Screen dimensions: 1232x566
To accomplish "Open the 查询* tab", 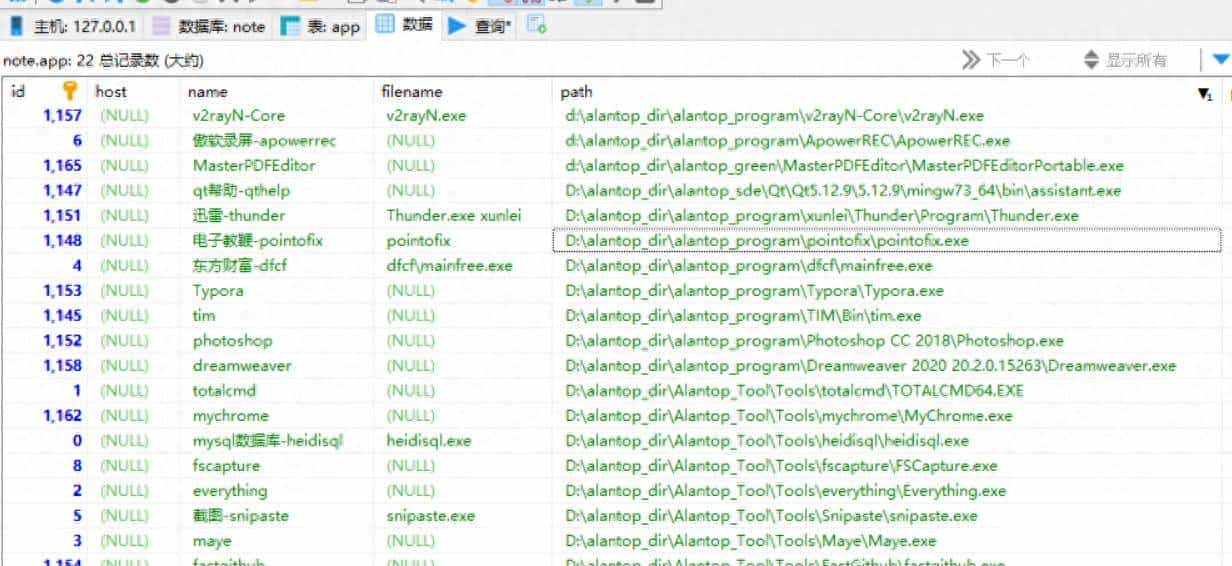I will (x=479, y=26).
